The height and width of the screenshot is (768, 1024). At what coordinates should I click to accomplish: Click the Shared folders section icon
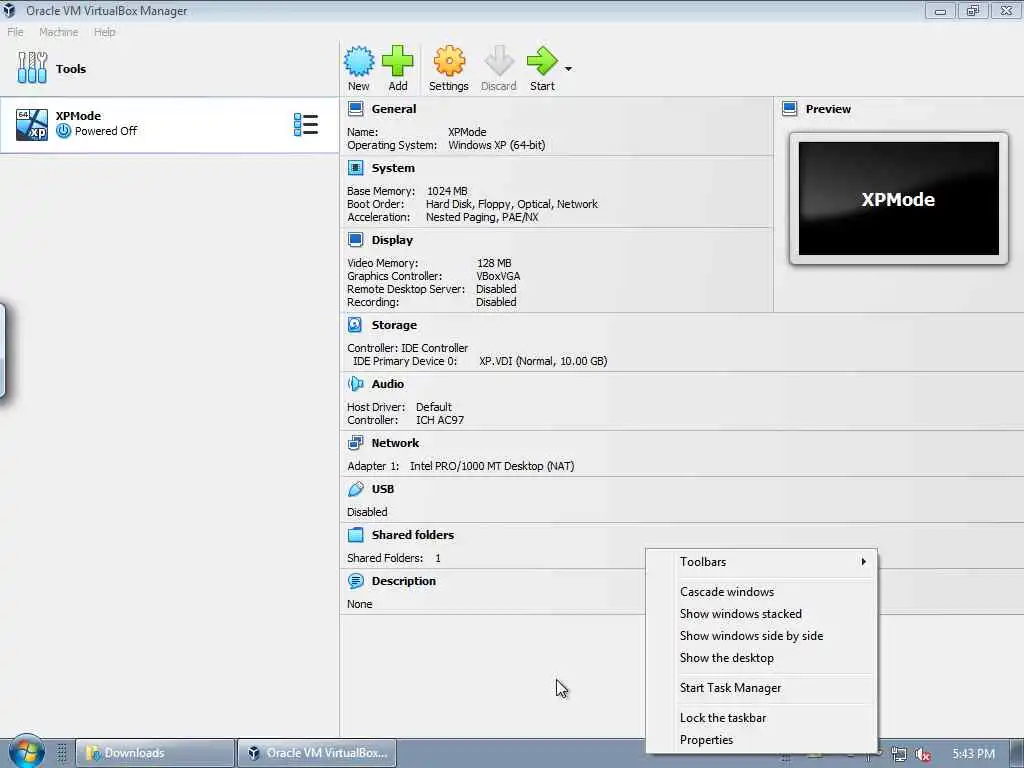(x=355, y=535)
